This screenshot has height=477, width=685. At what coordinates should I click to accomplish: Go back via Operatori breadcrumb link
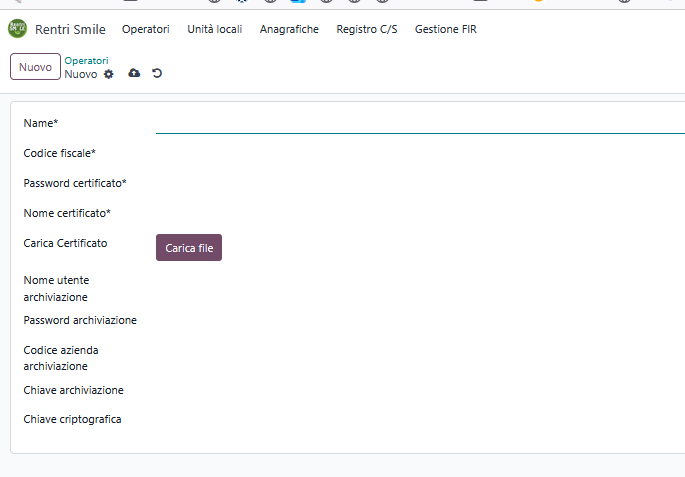click(86, 61)
